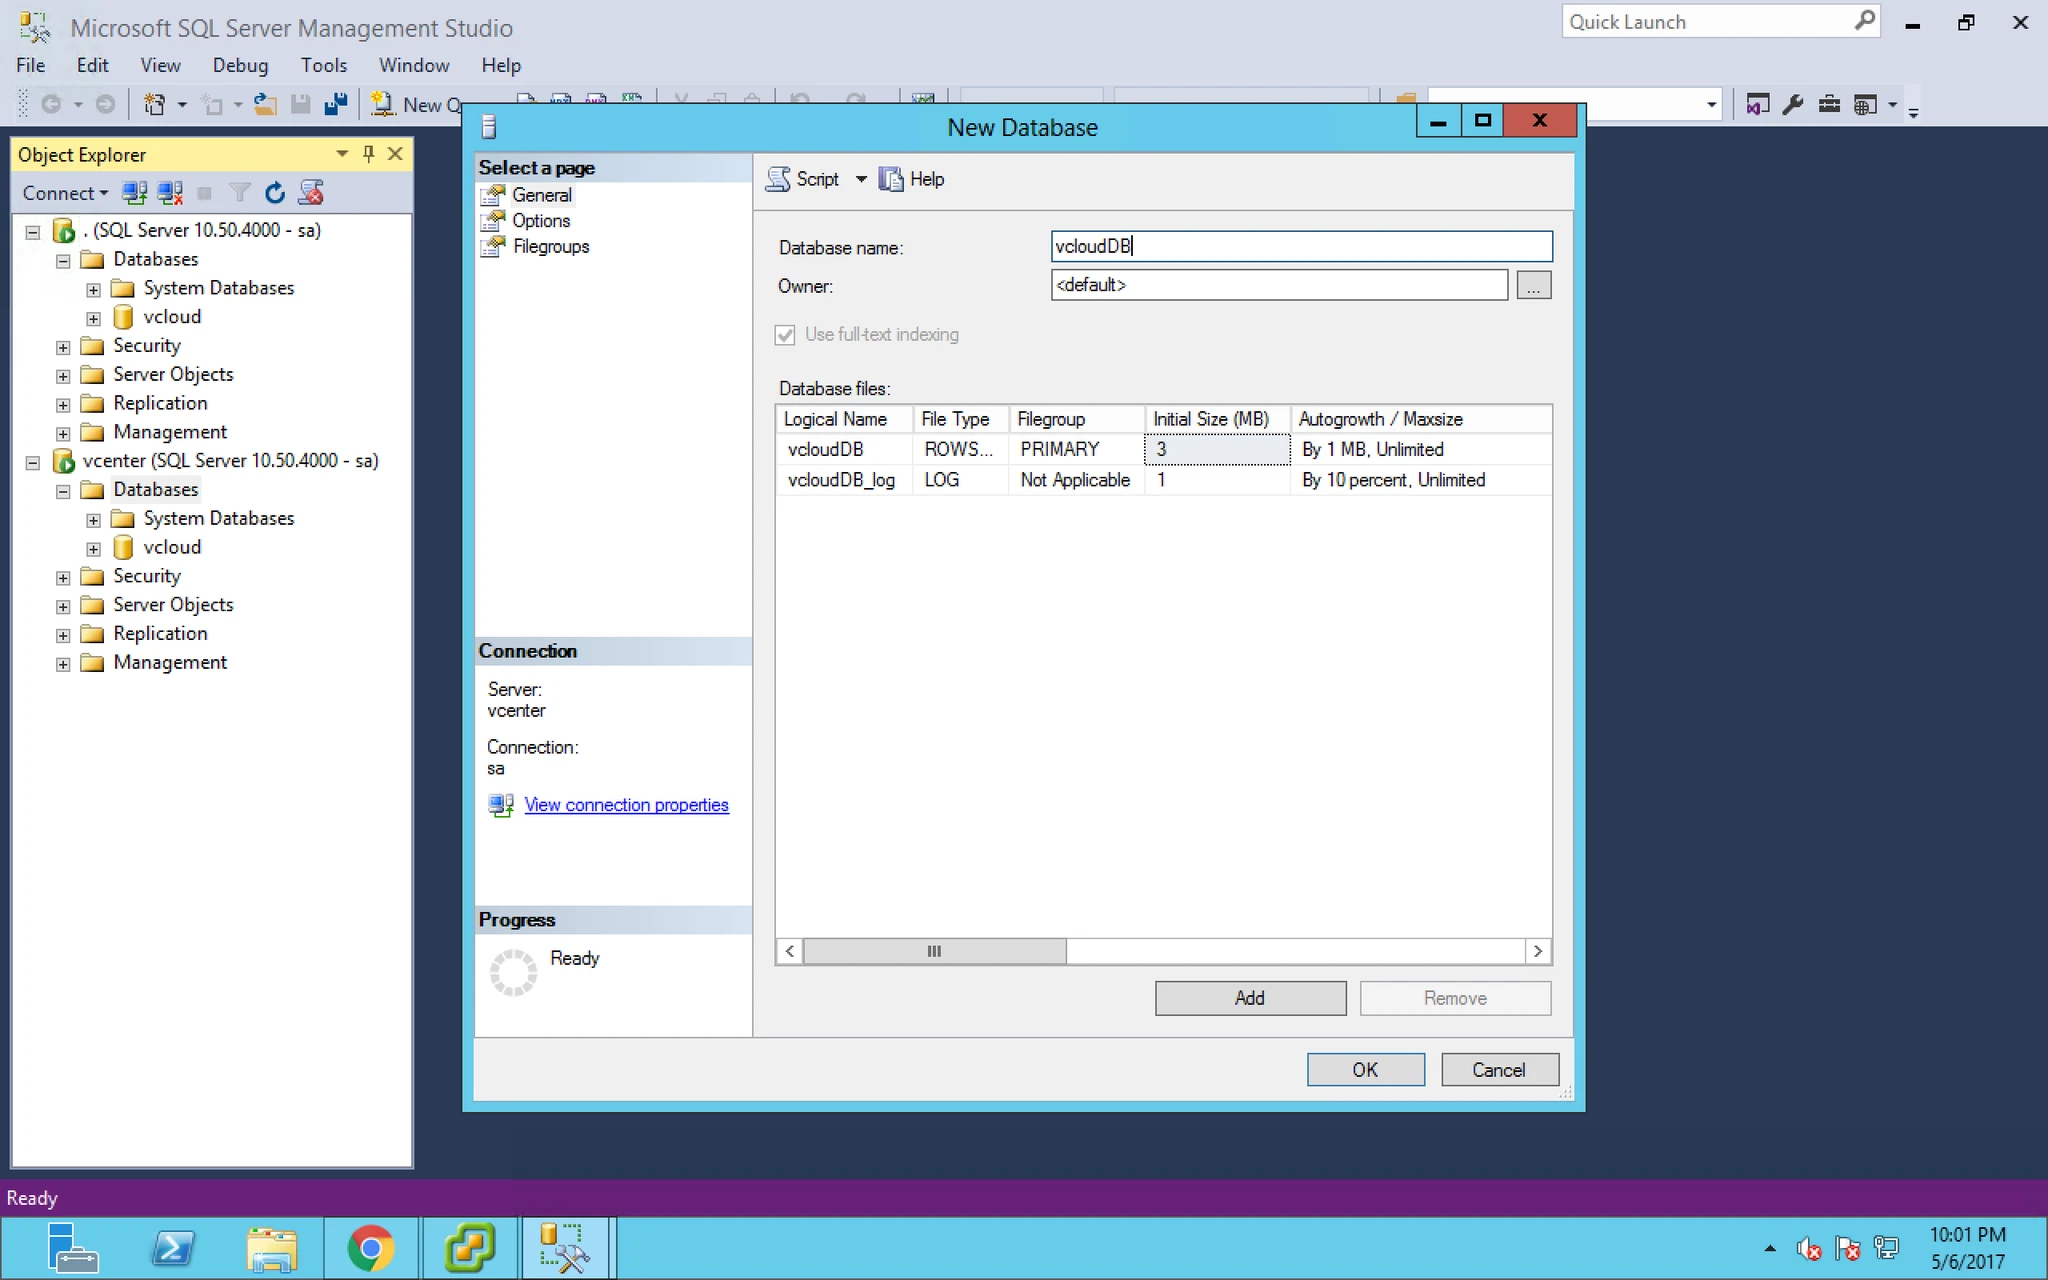Click the Owner input field

coord(1279,285)
